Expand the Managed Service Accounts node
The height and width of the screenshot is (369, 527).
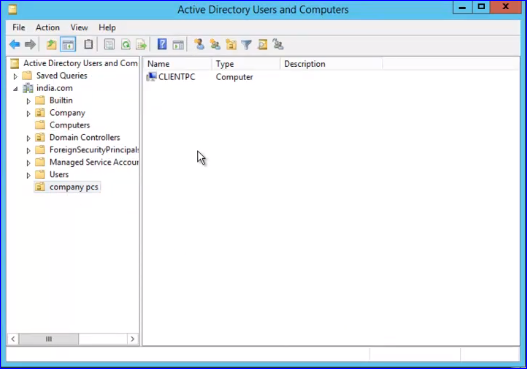(28, 163)
